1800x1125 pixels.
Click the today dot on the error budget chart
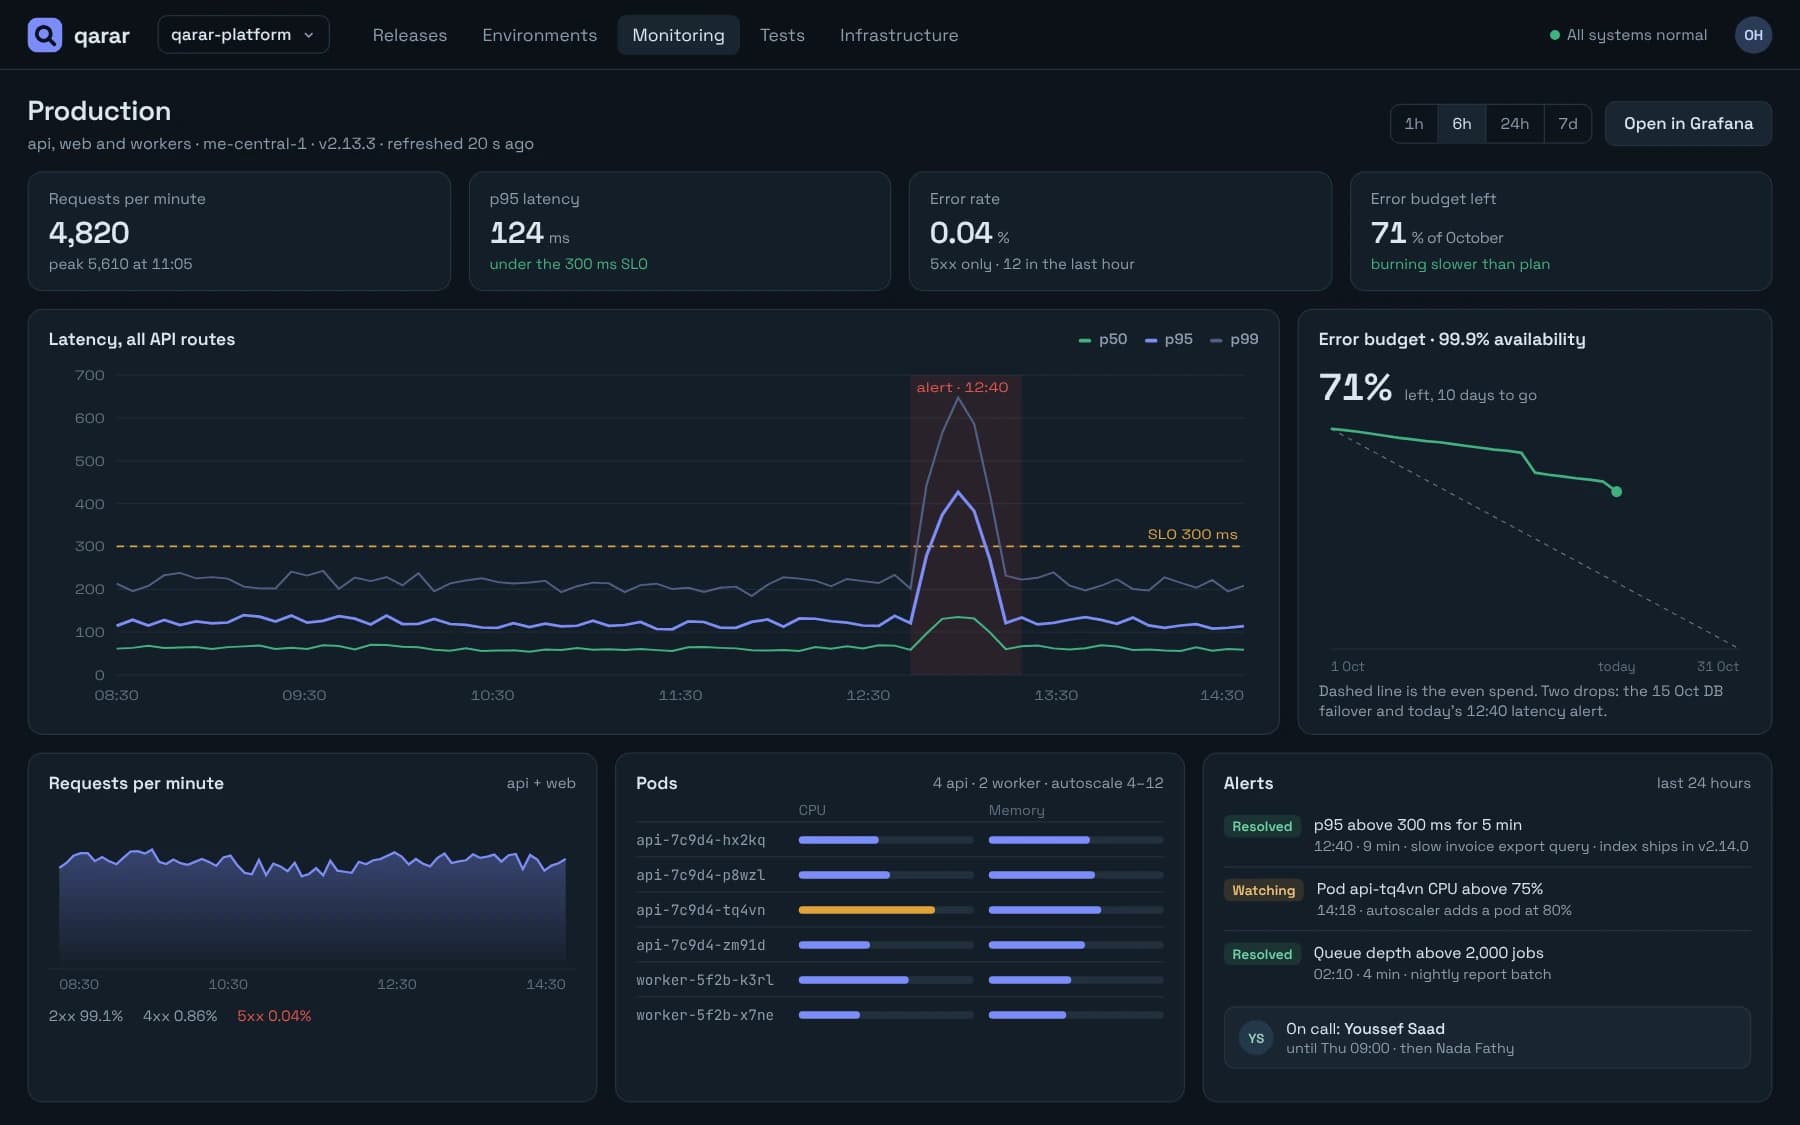(x=1616, y=491)
